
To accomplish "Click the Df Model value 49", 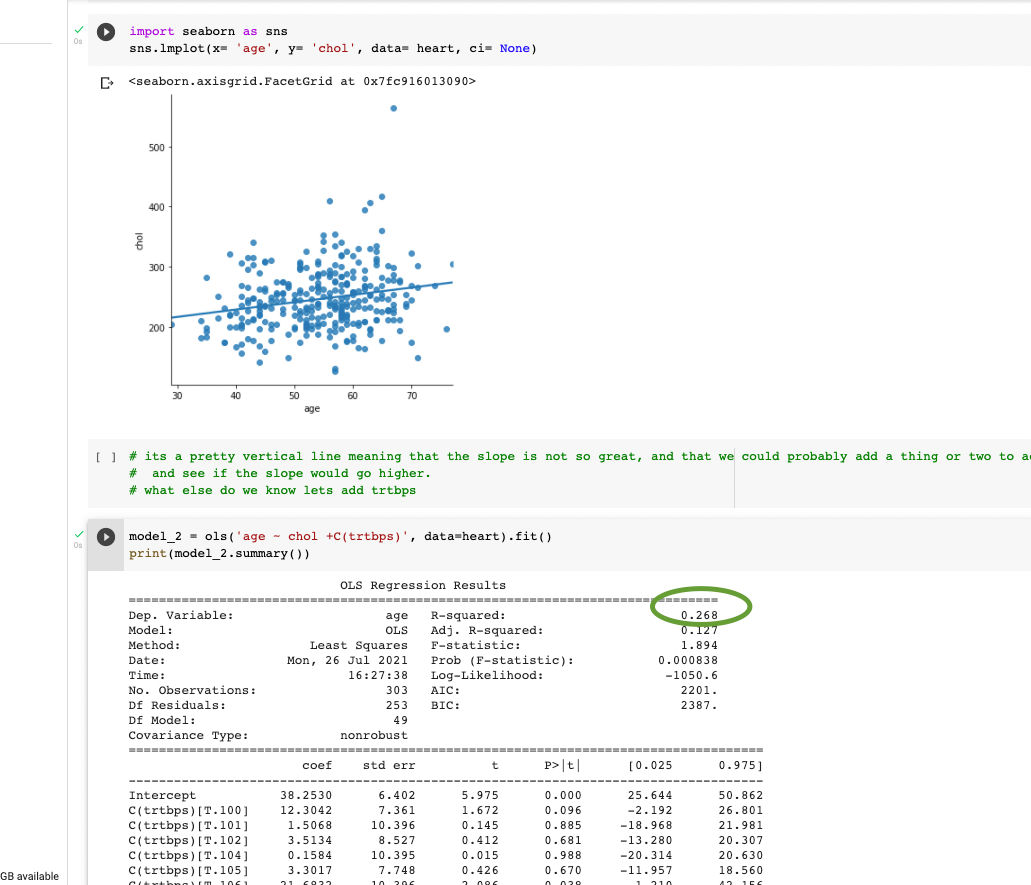I will (x=400, y=721).
